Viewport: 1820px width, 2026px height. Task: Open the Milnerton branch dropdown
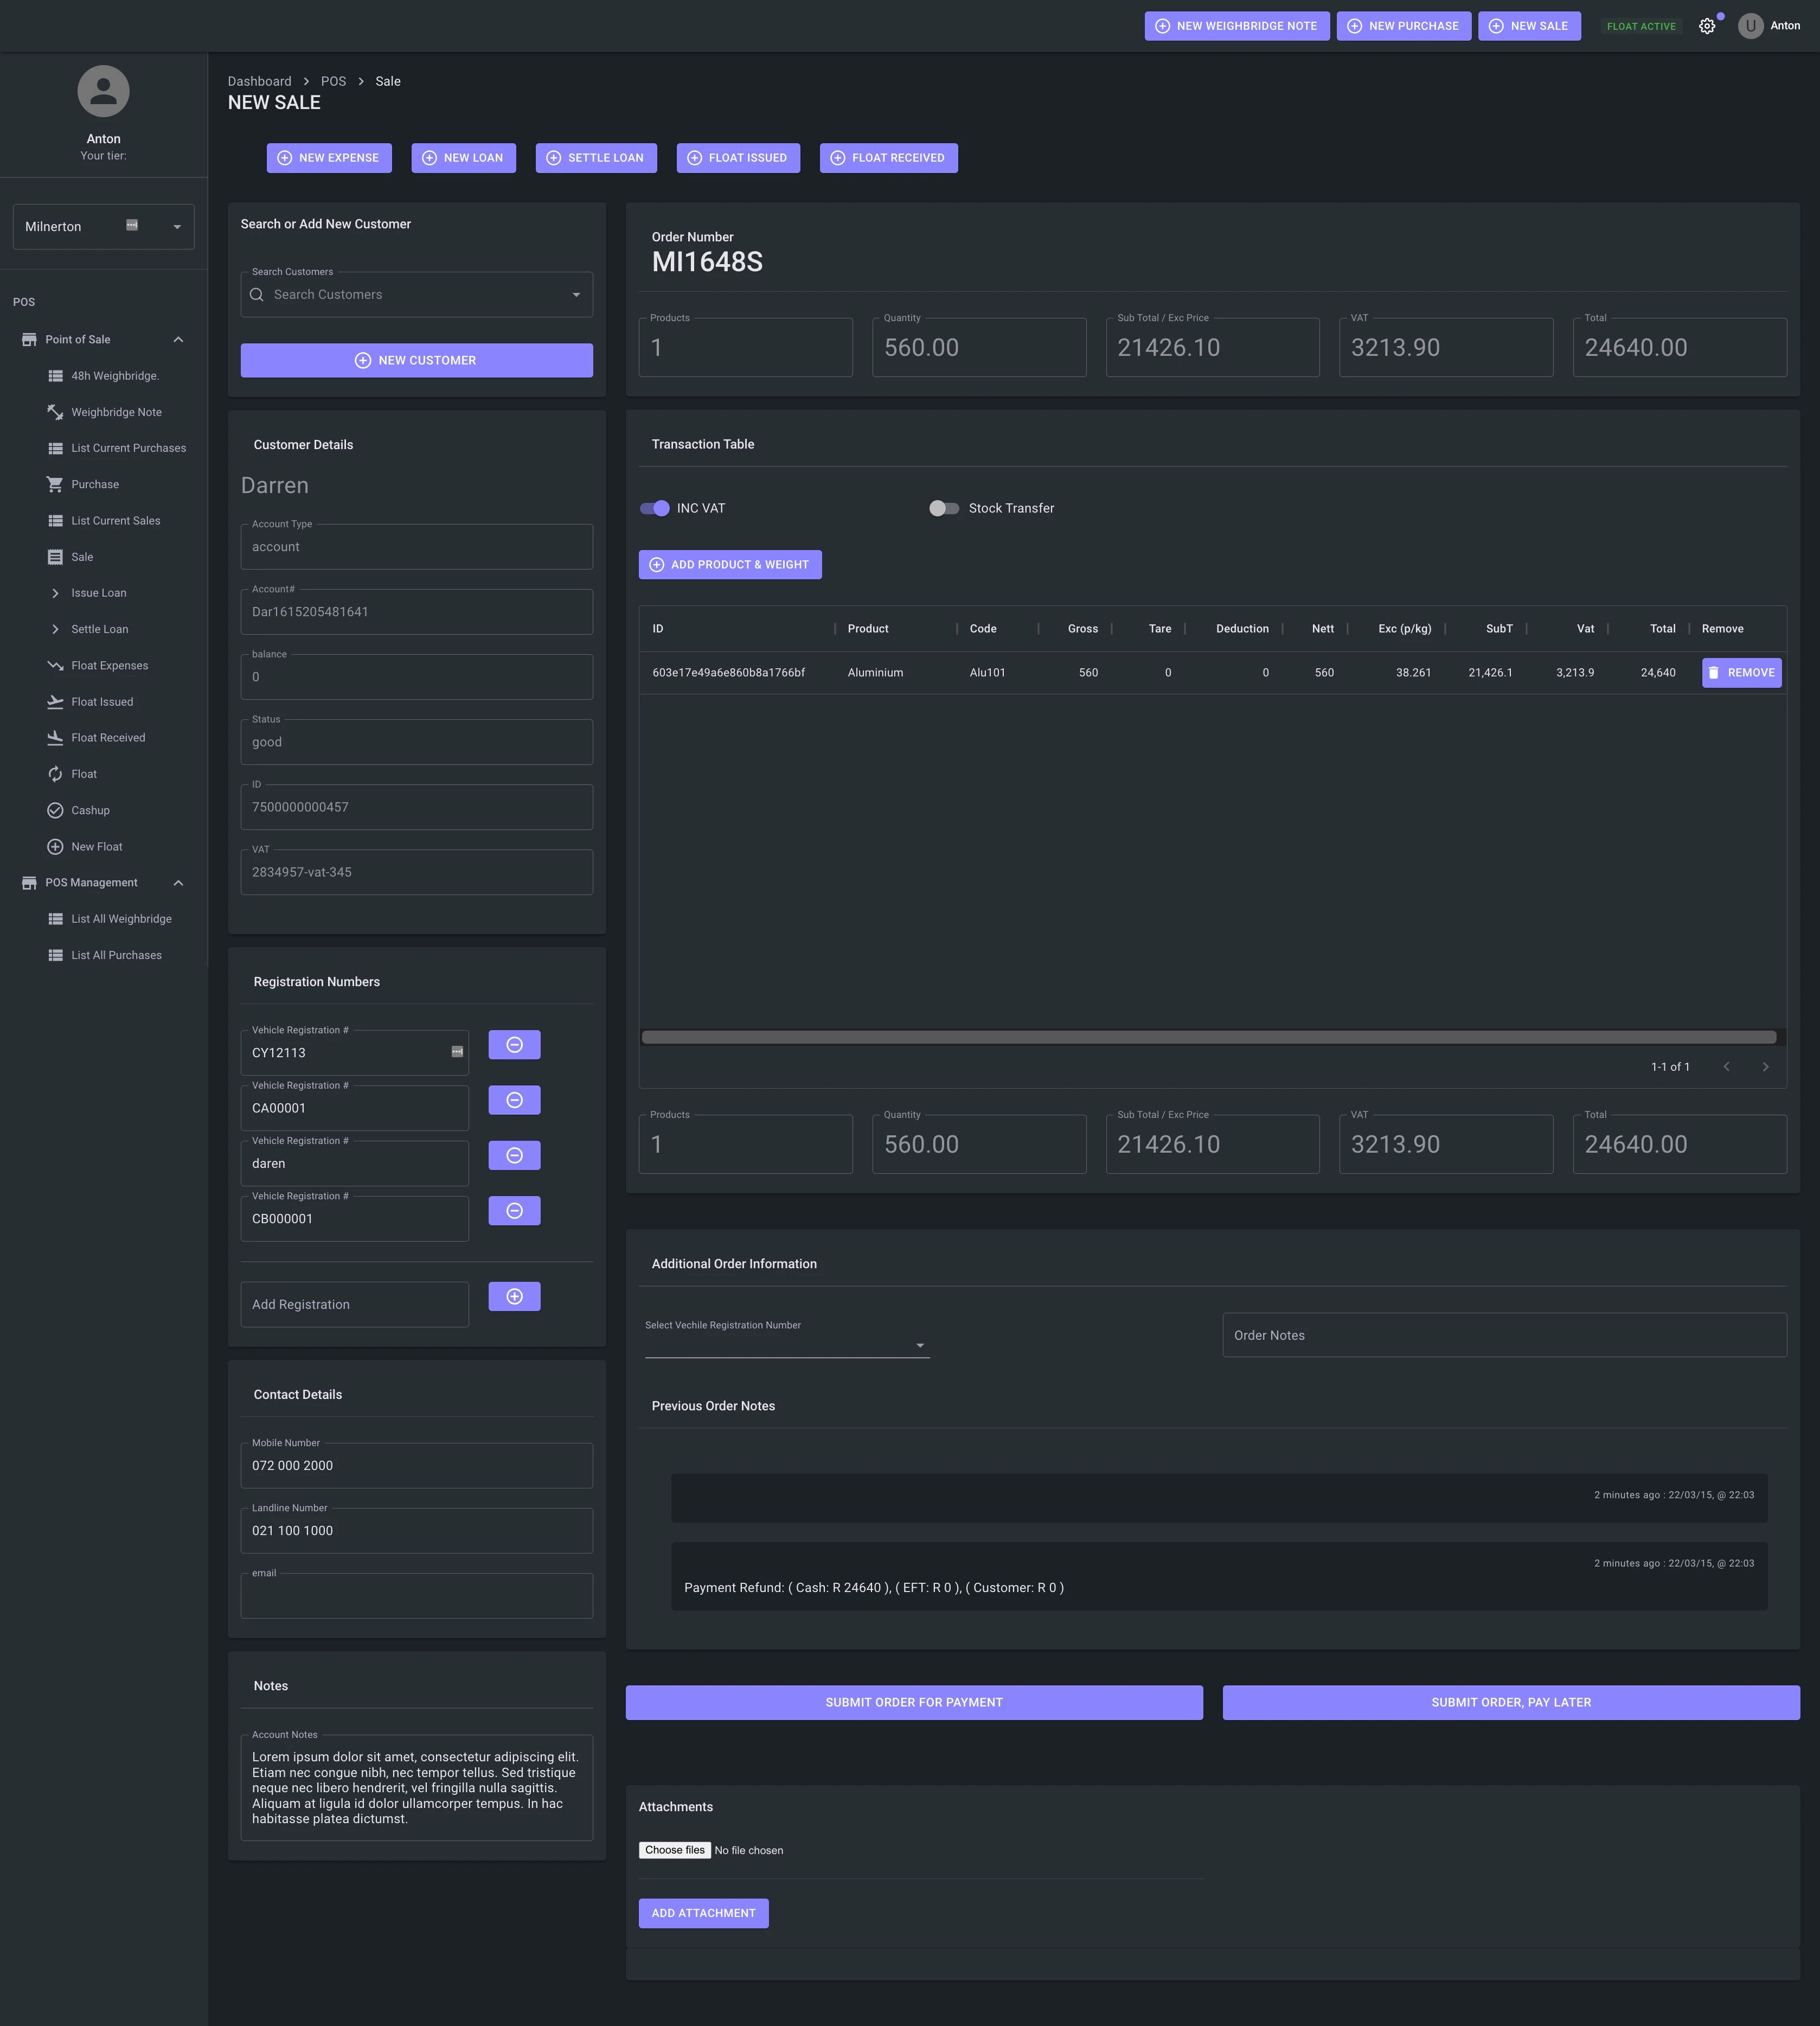click(177, 227)
